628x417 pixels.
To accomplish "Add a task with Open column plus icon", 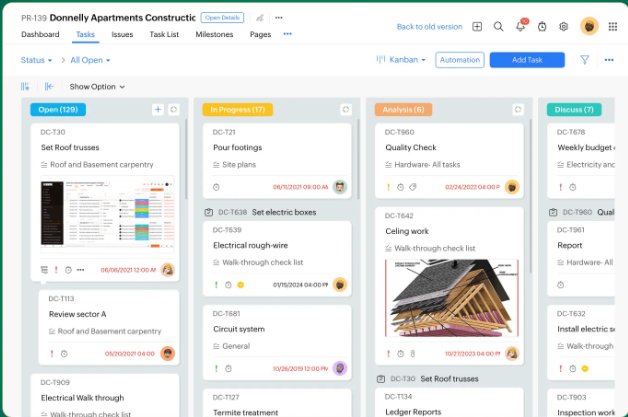I will [x=158, y=109].
